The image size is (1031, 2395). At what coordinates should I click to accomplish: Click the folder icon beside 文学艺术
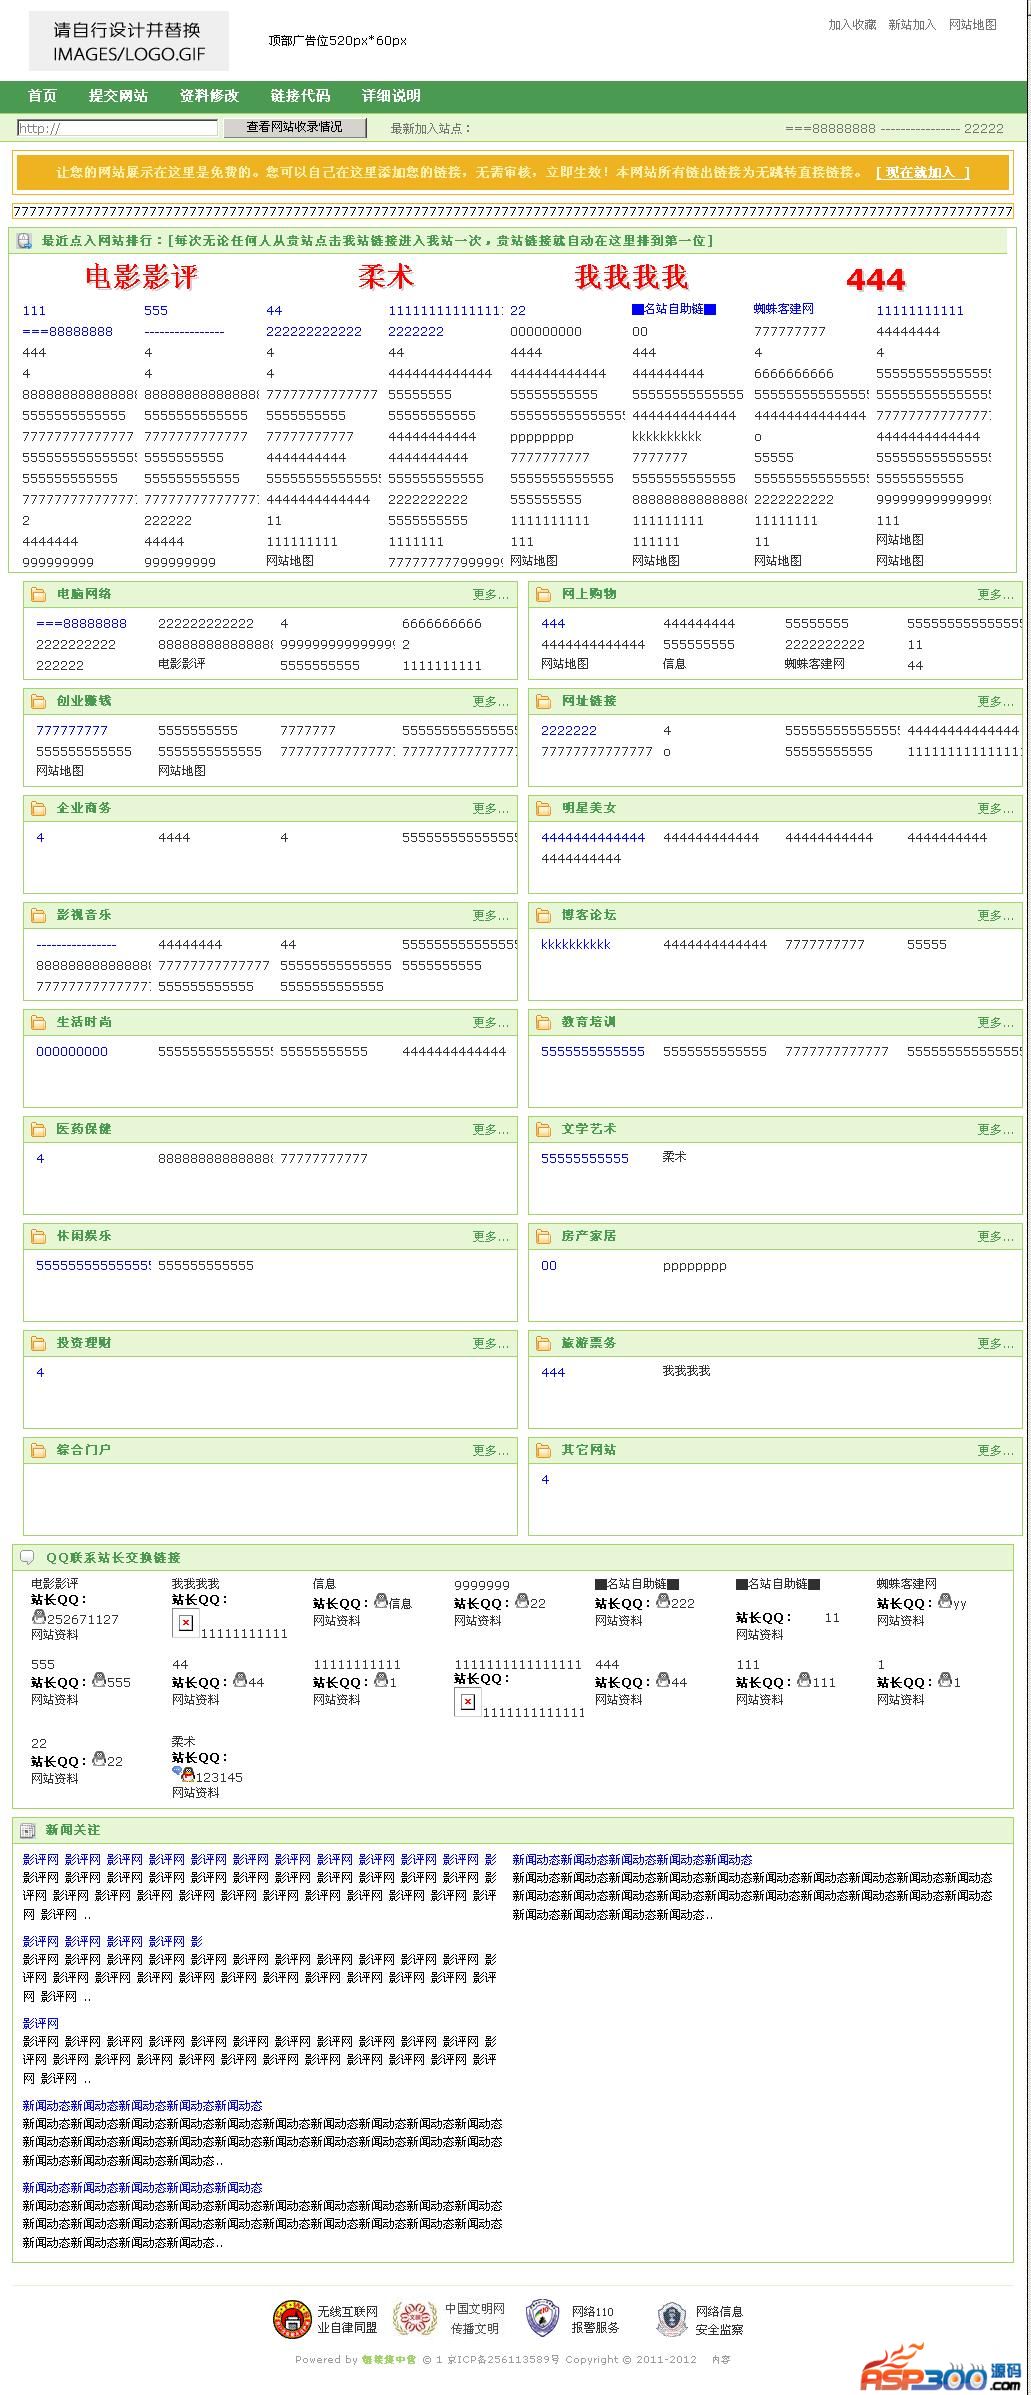coord(544,1130)
